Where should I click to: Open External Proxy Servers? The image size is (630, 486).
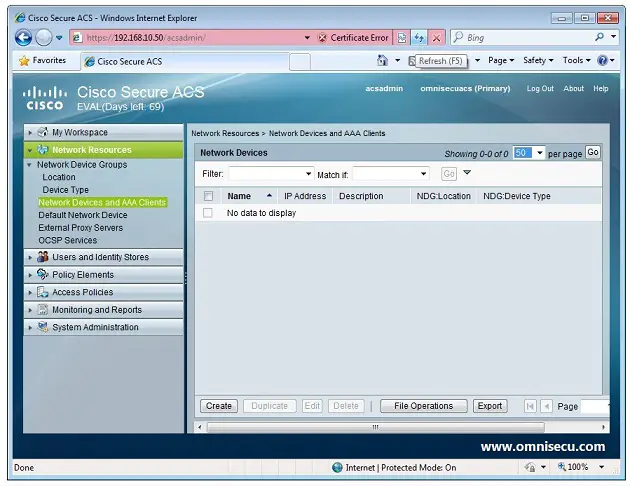pyautogui.click(x=80, y=228)
